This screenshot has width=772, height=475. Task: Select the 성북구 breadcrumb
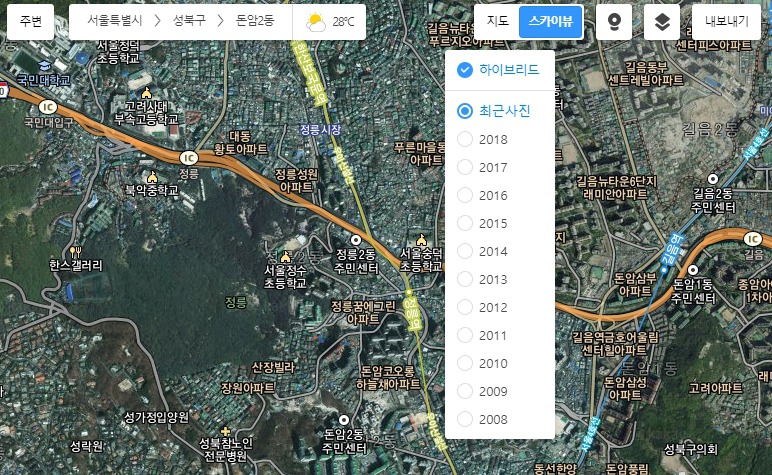pos(189,21)
